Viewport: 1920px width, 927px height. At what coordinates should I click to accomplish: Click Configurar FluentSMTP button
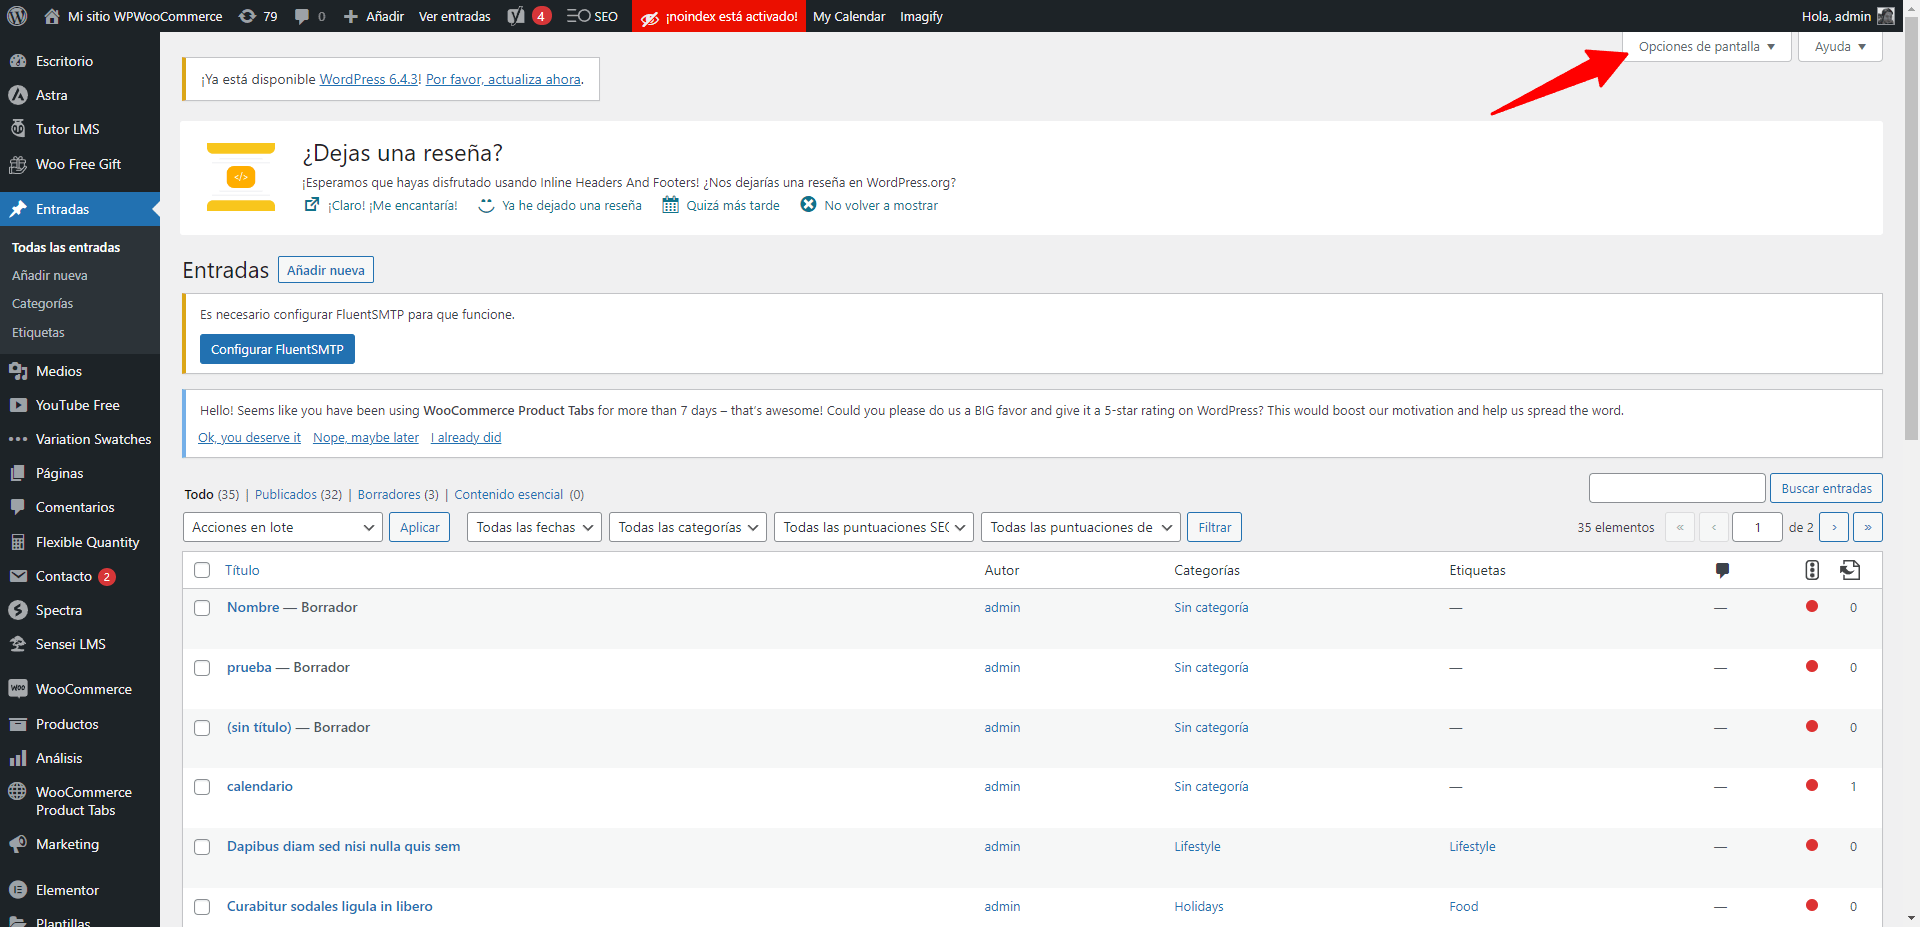277,349
